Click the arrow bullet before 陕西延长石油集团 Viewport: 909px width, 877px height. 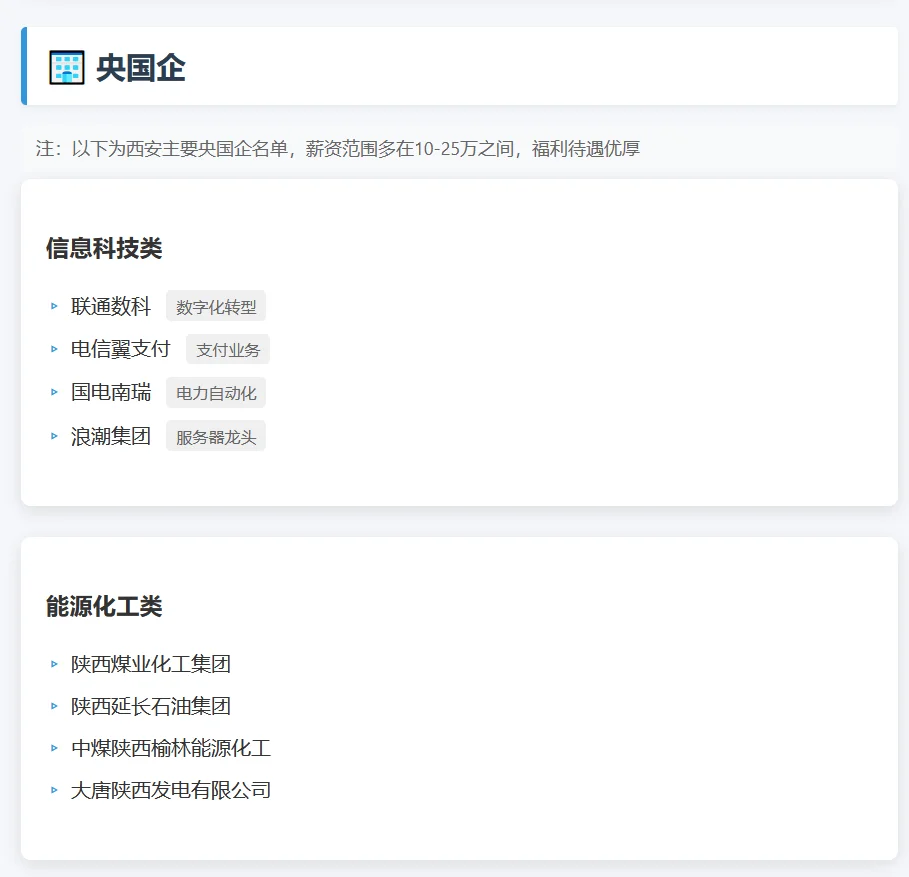click(x=54, y=706)
